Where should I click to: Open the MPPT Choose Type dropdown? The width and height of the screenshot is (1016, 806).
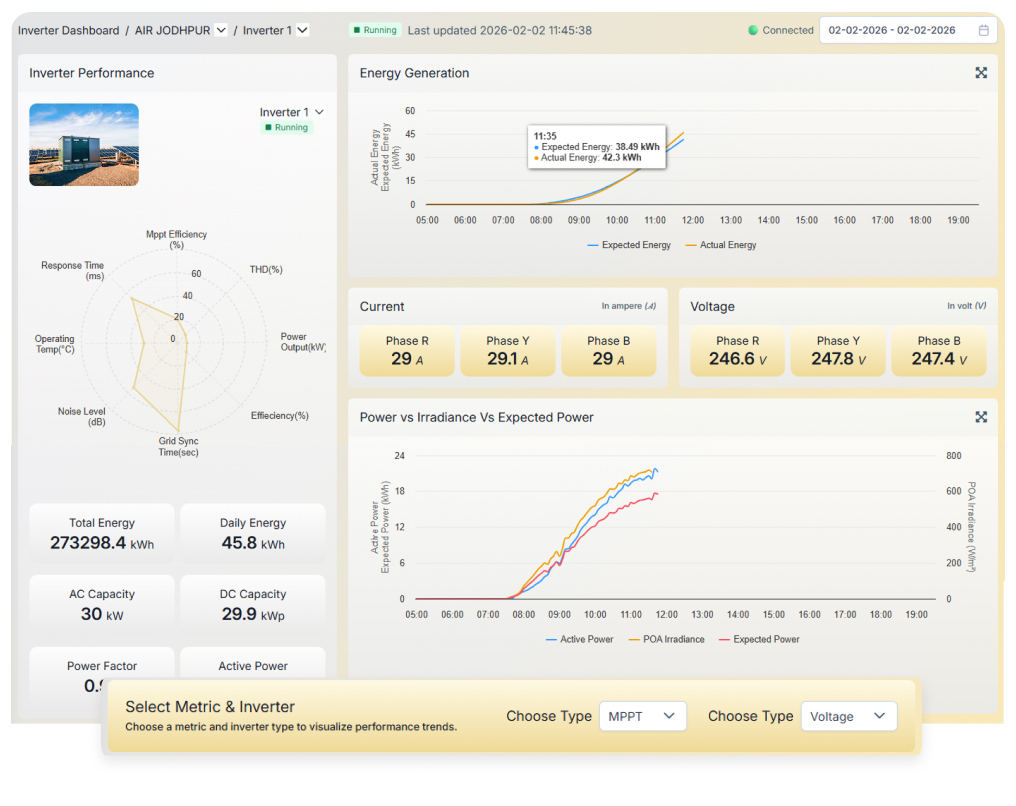(x=643, y=716)
